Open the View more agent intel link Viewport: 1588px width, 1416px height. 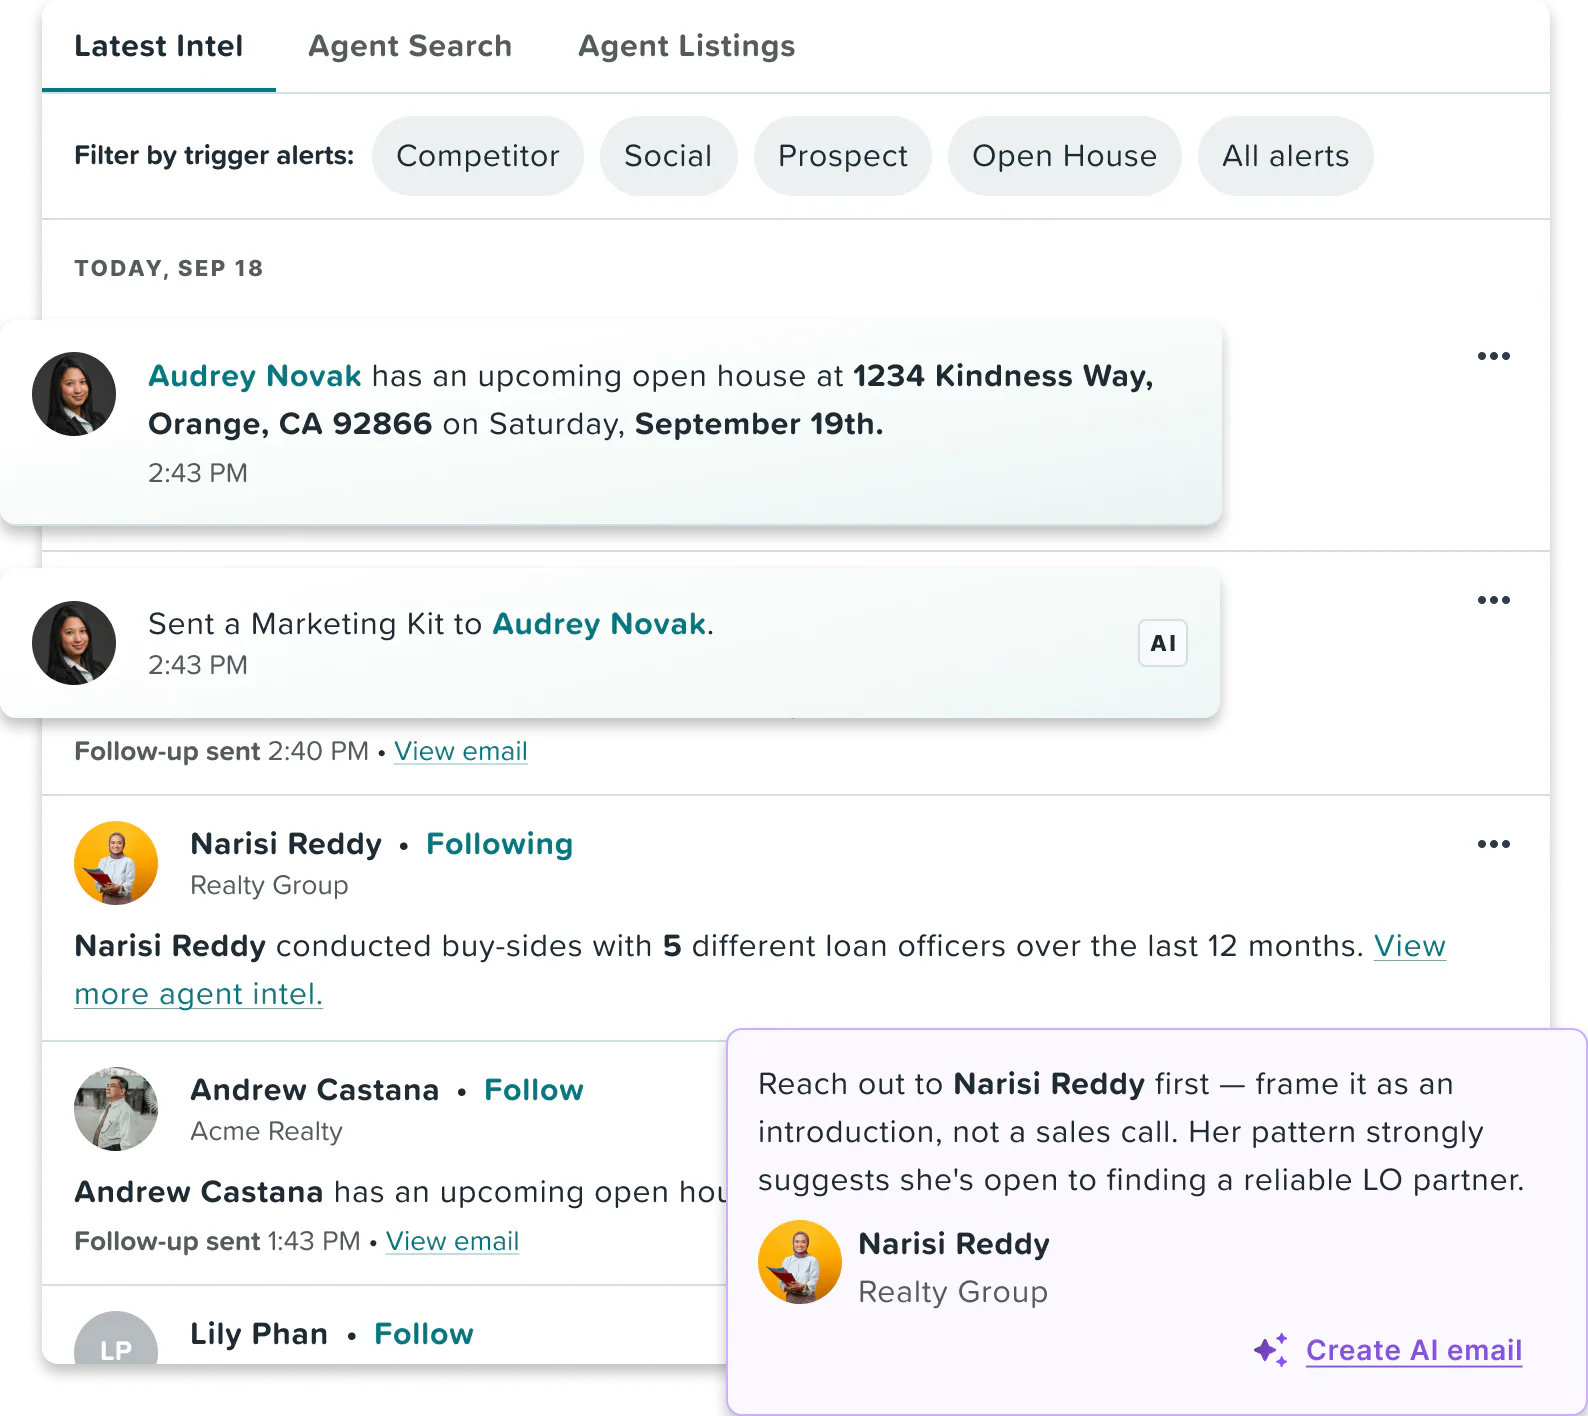199,994
